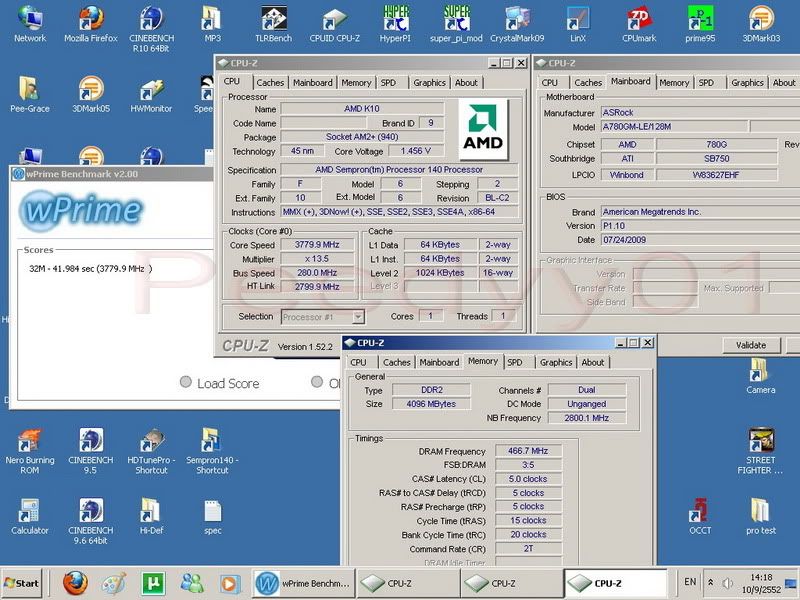The height and width of the screenshot is (600, 800).
Task: Open Hi-Def folder icon
Action: coord(152,516)
